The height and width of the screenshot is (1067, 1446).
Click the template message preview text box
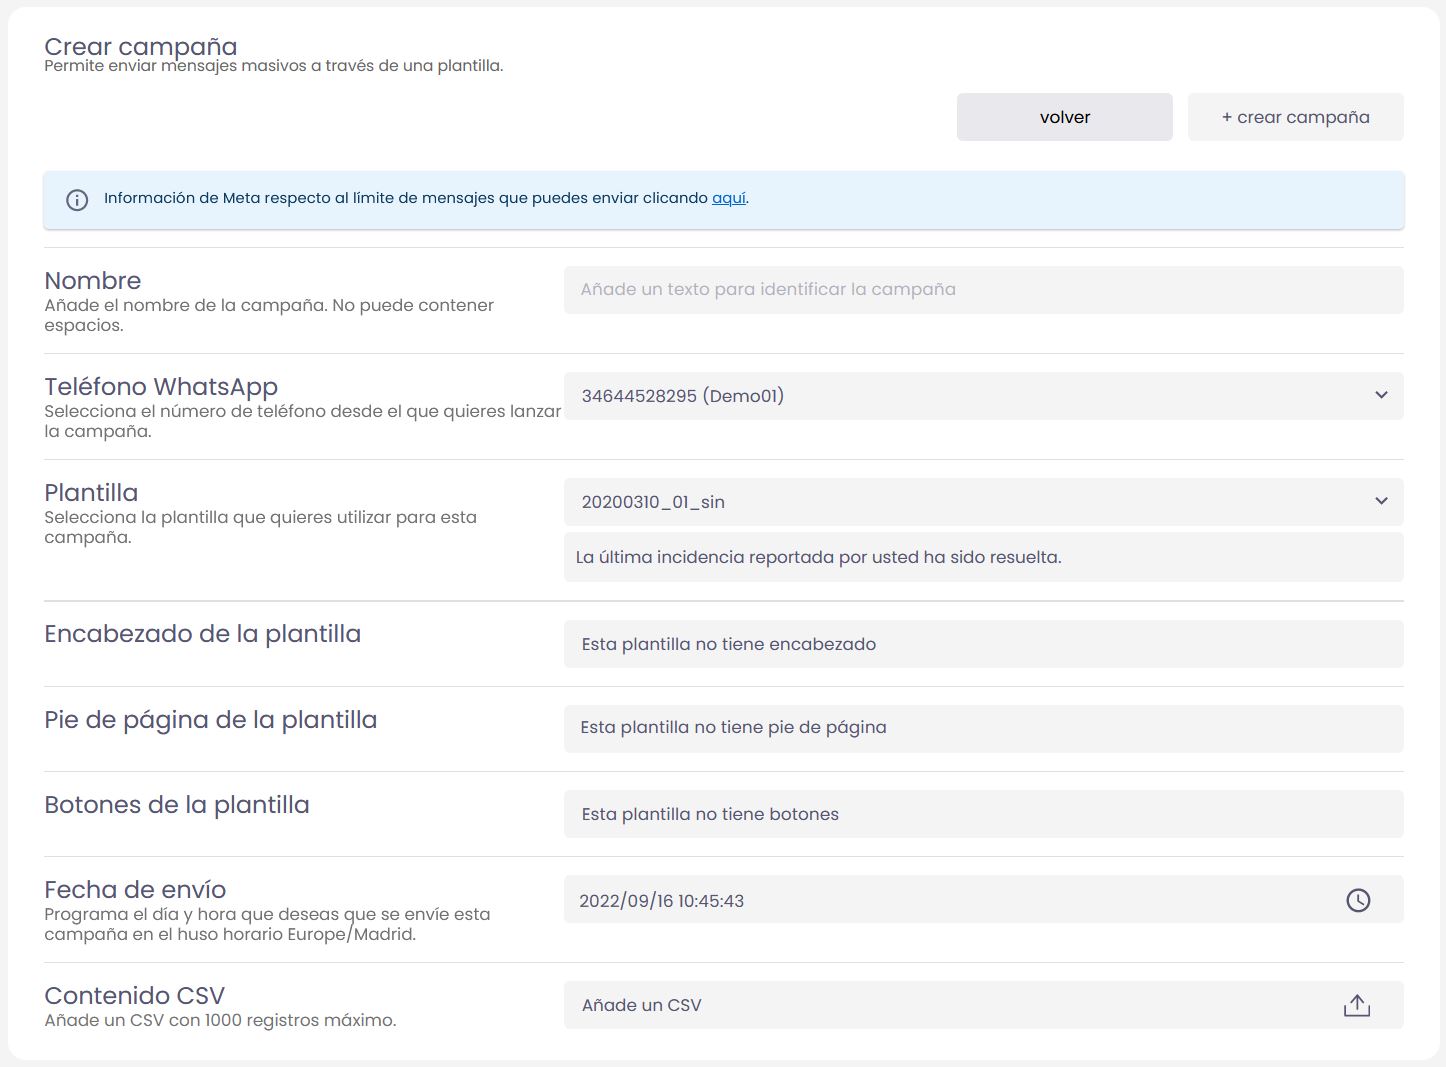(983, 557)
